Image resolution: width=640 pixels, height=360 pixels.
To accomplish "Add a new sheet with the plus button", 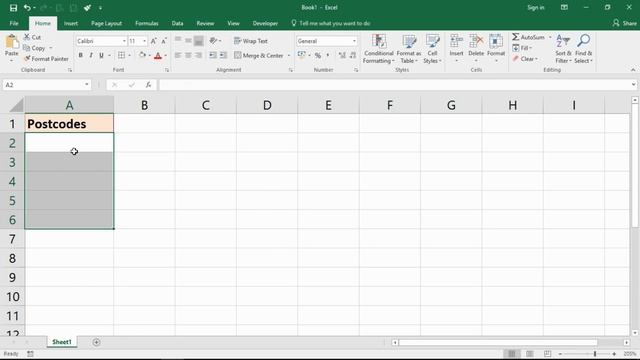I will point(96,342).
